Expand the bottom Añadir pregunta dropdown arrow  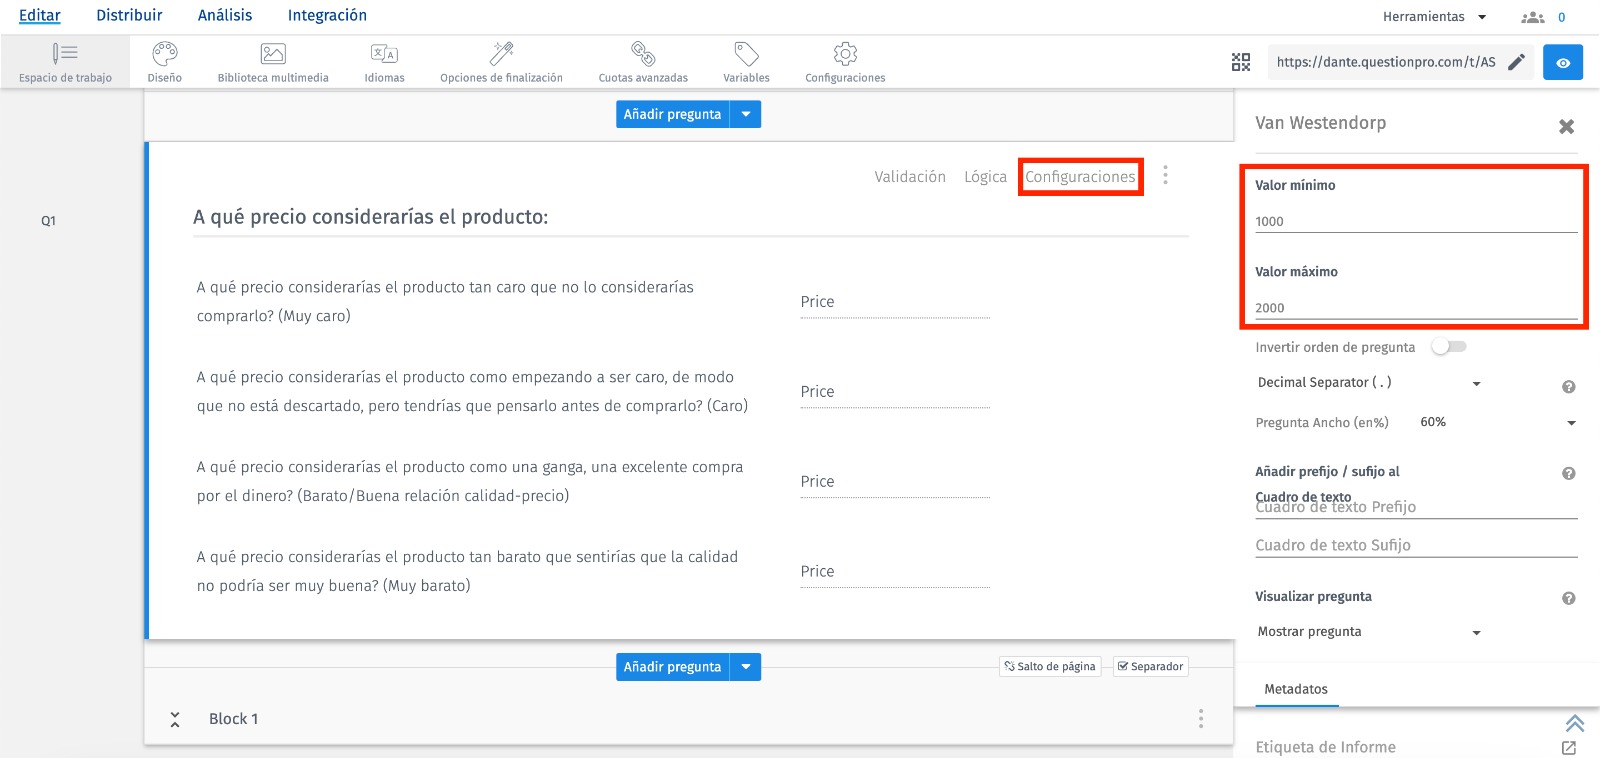point(746,667)
